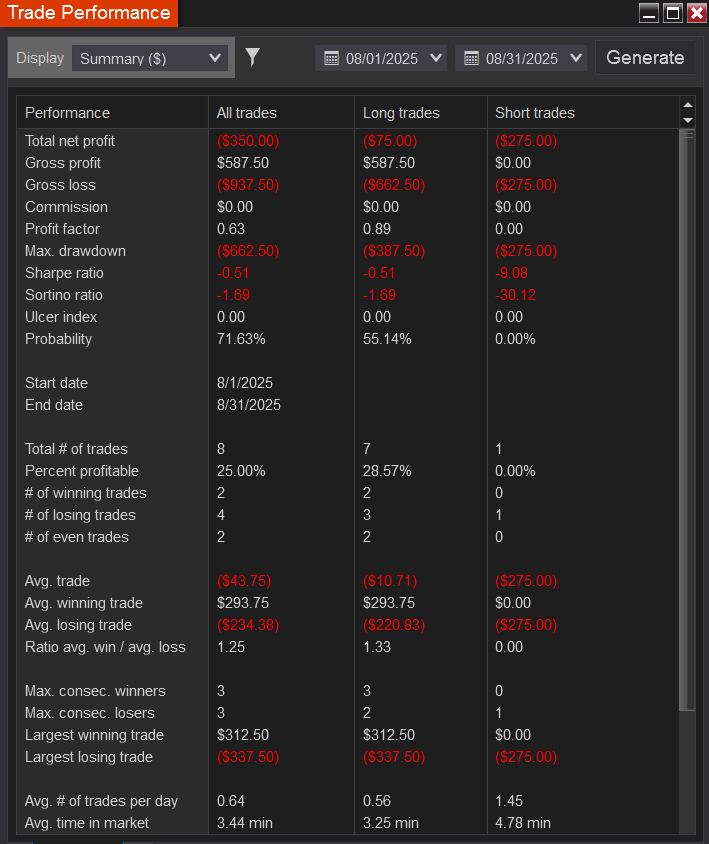Select the Sharpe ratio row label
This screenshot has width=709, height=844.
pyautogui.click(x=64, y=273)
